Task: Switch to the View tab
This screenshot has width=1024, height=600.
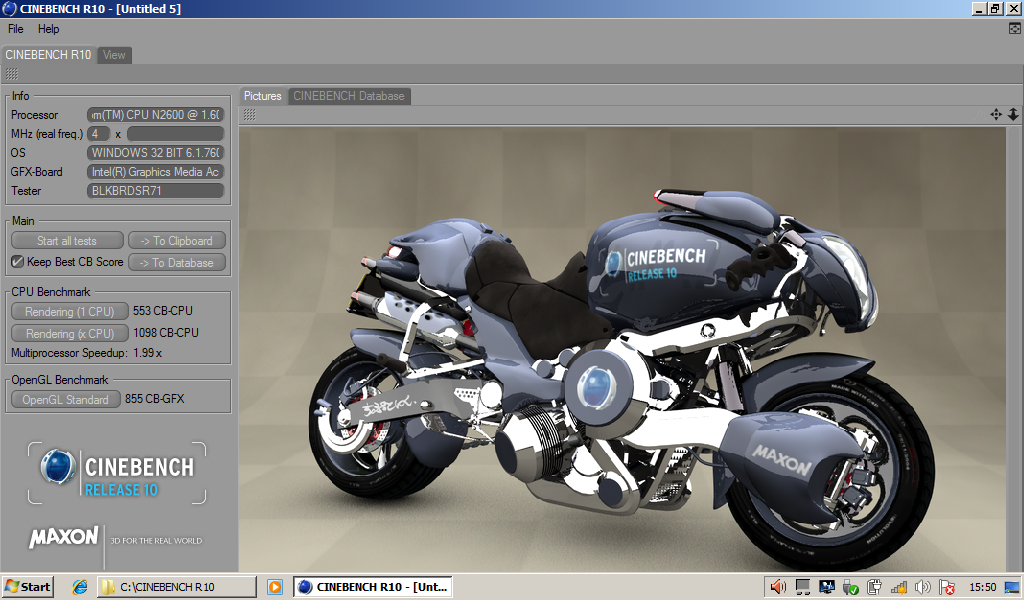Action: [x=114, y=55]
